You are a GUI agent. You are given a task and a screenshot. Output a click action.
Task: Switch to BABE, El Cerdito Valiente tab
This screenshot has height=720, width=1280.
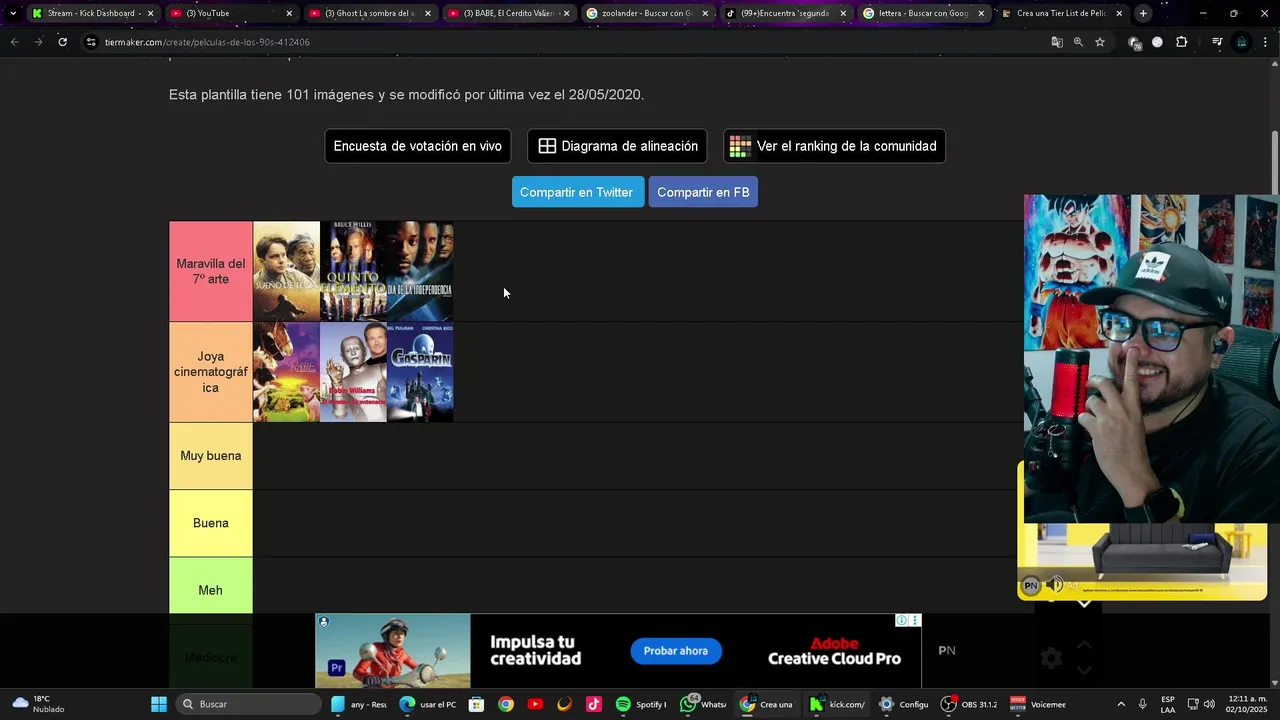[508, 13]
